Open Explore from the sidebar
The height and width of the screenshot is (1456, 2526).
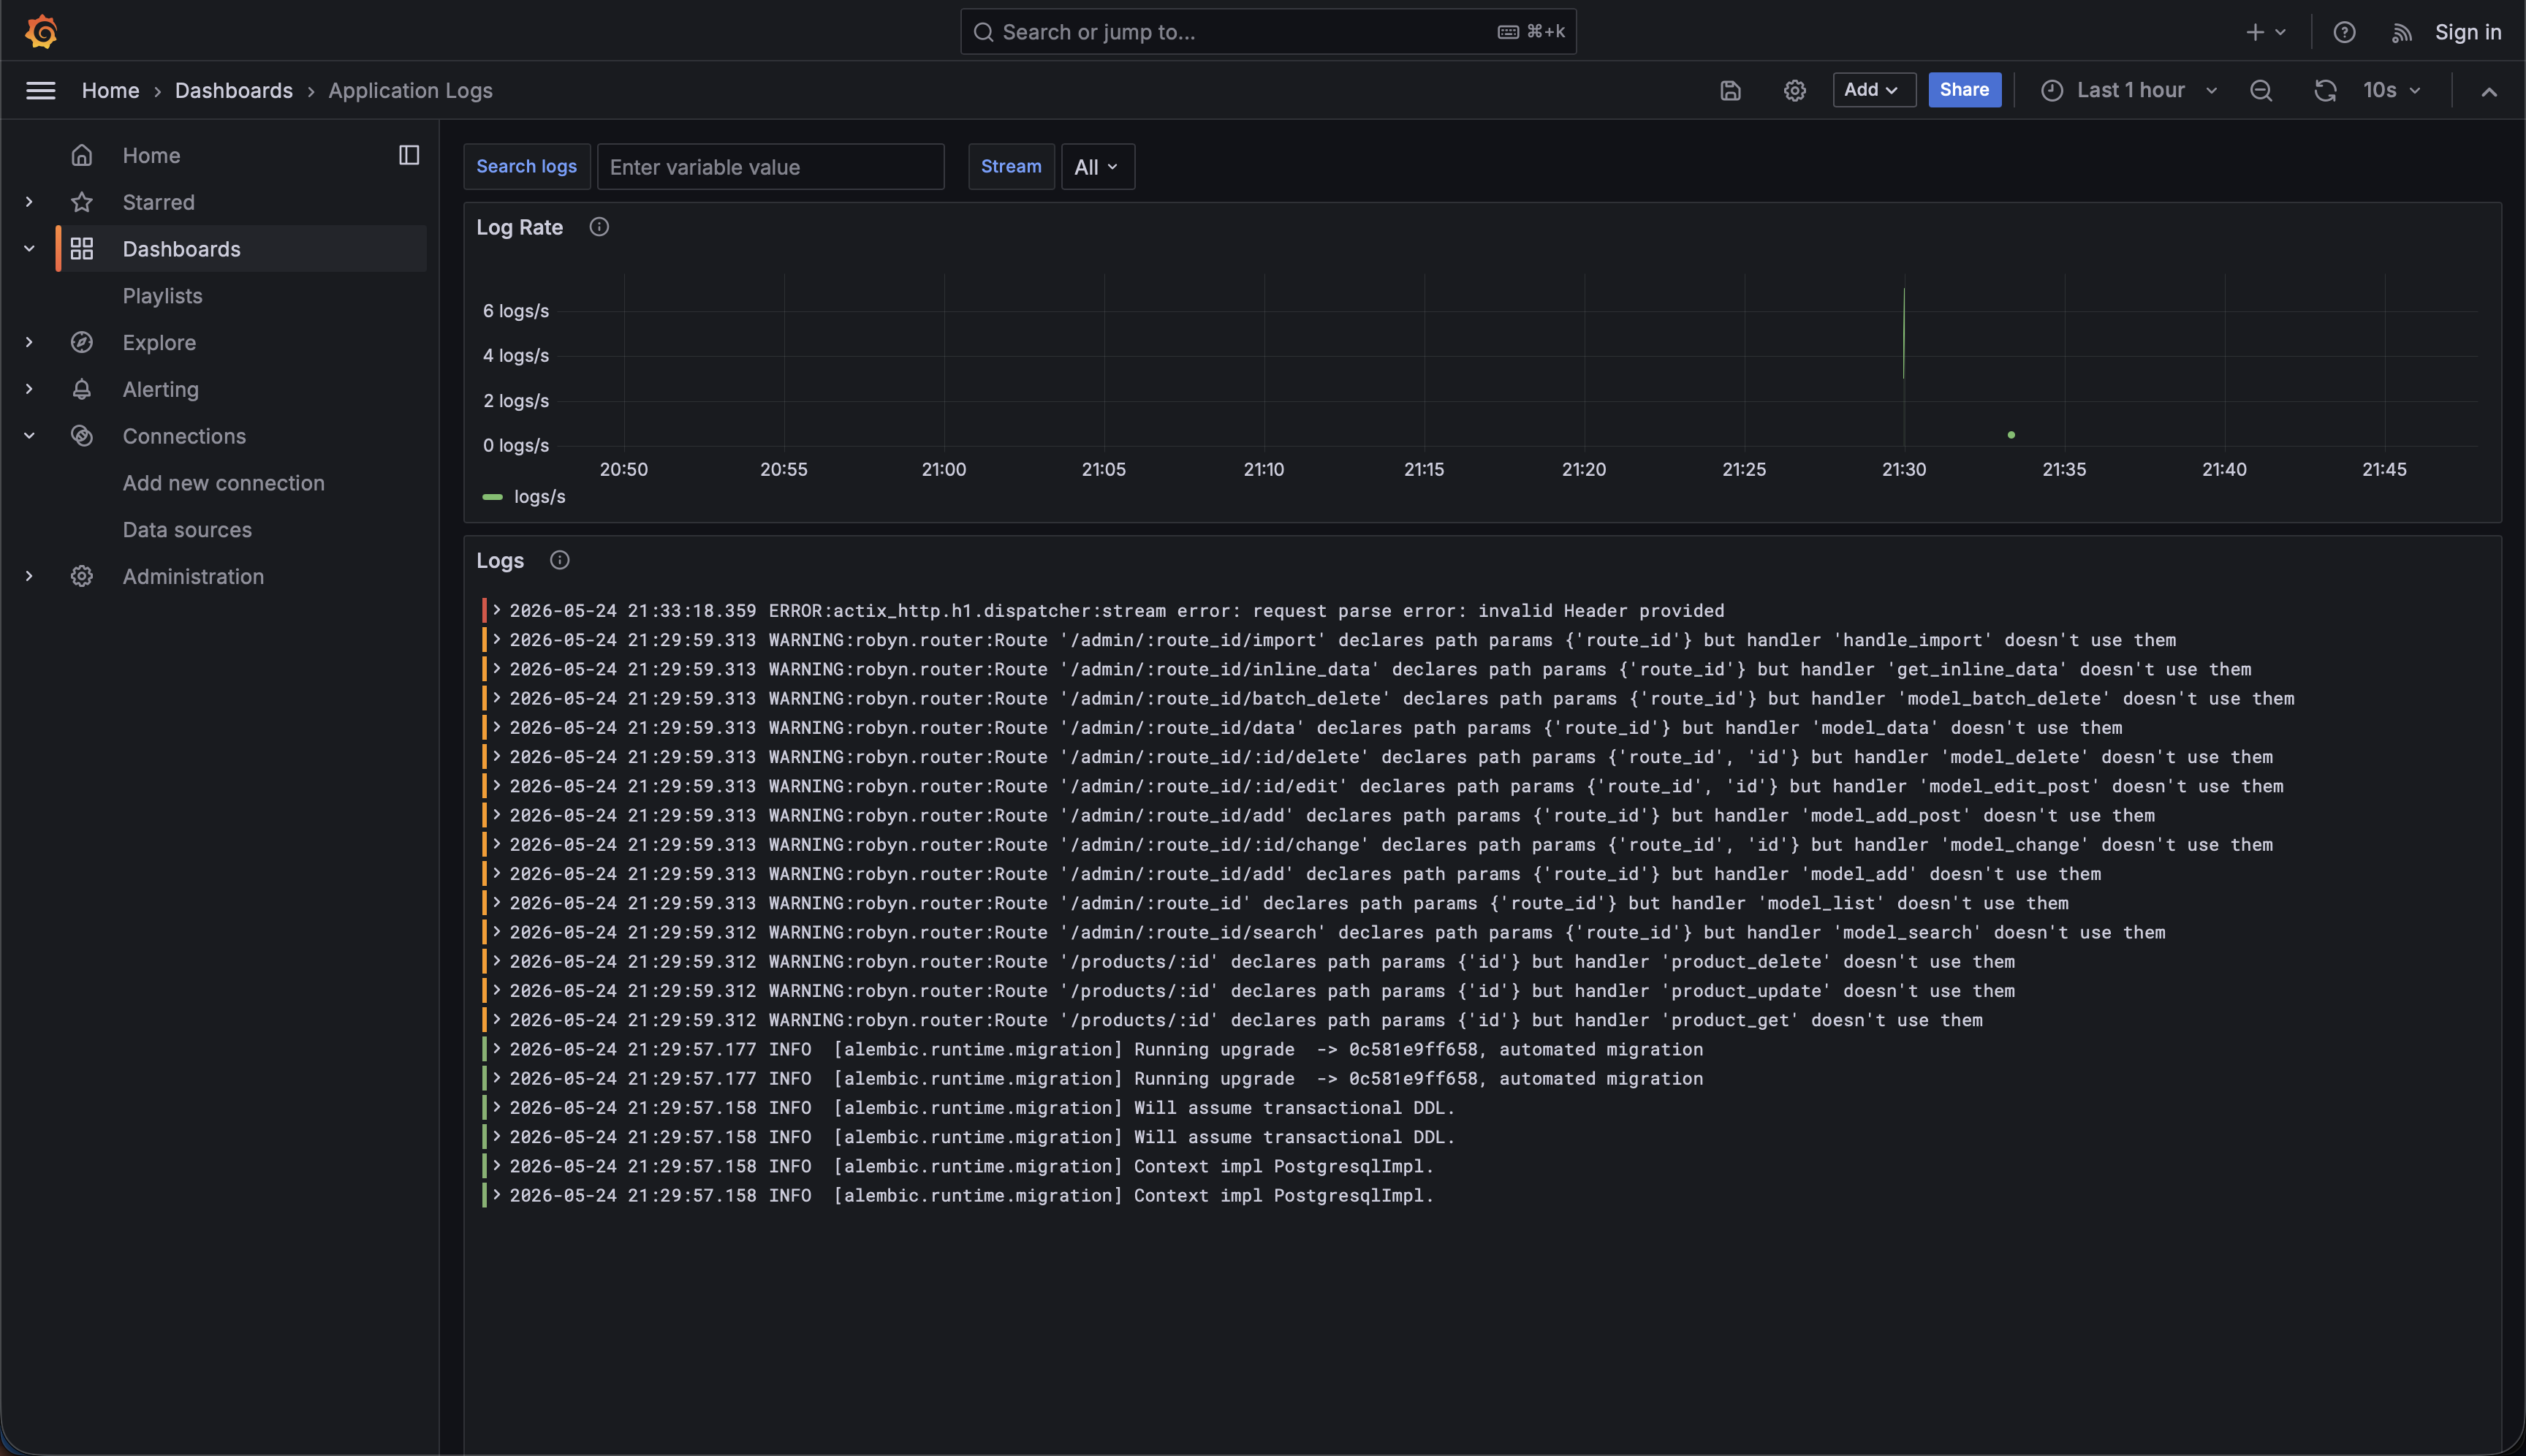[x=159, y=342]
